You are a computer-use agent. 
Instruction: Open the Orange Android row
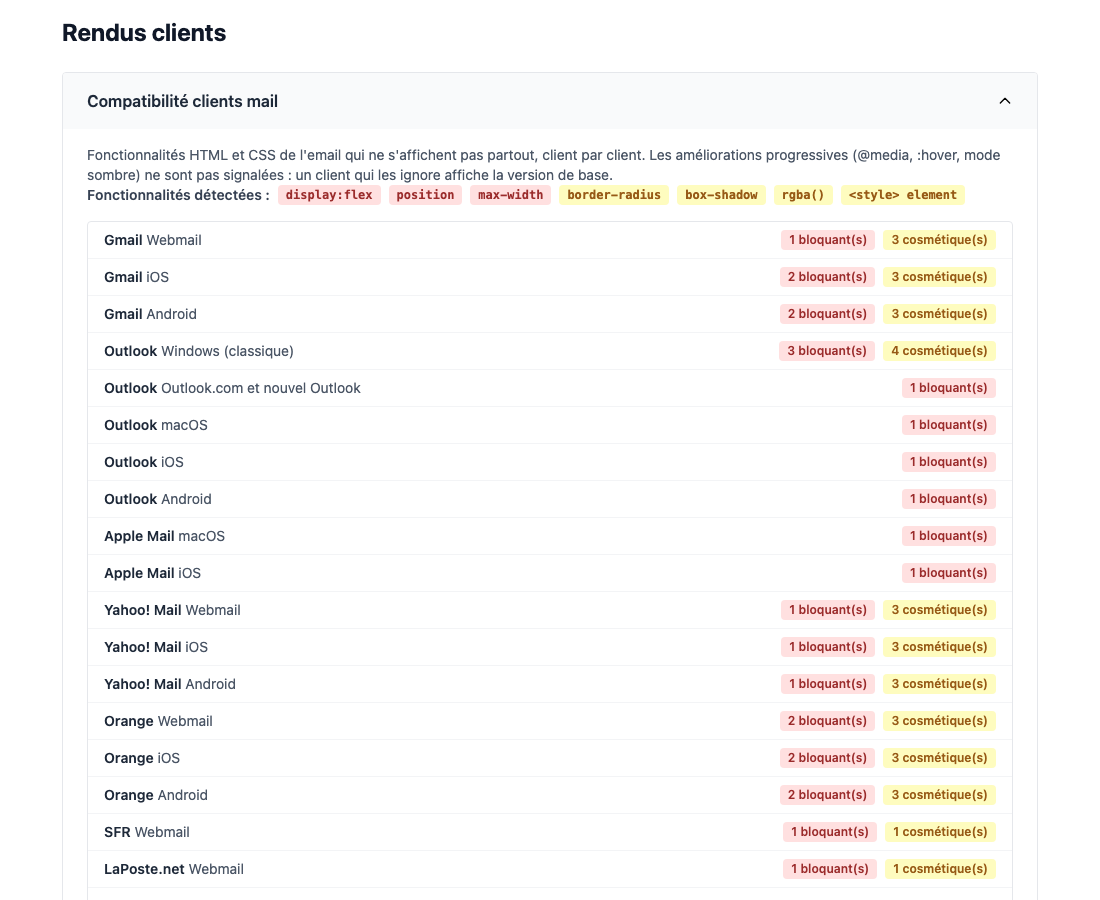tap(549, 795)
